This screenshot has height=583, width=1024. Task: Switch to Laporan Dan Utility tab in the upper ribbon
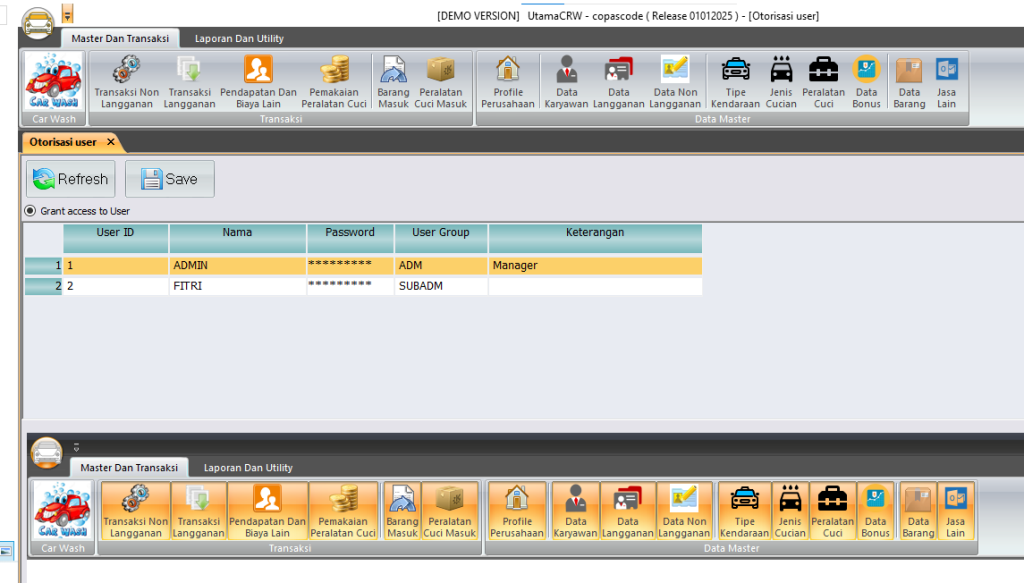point(239,38)
